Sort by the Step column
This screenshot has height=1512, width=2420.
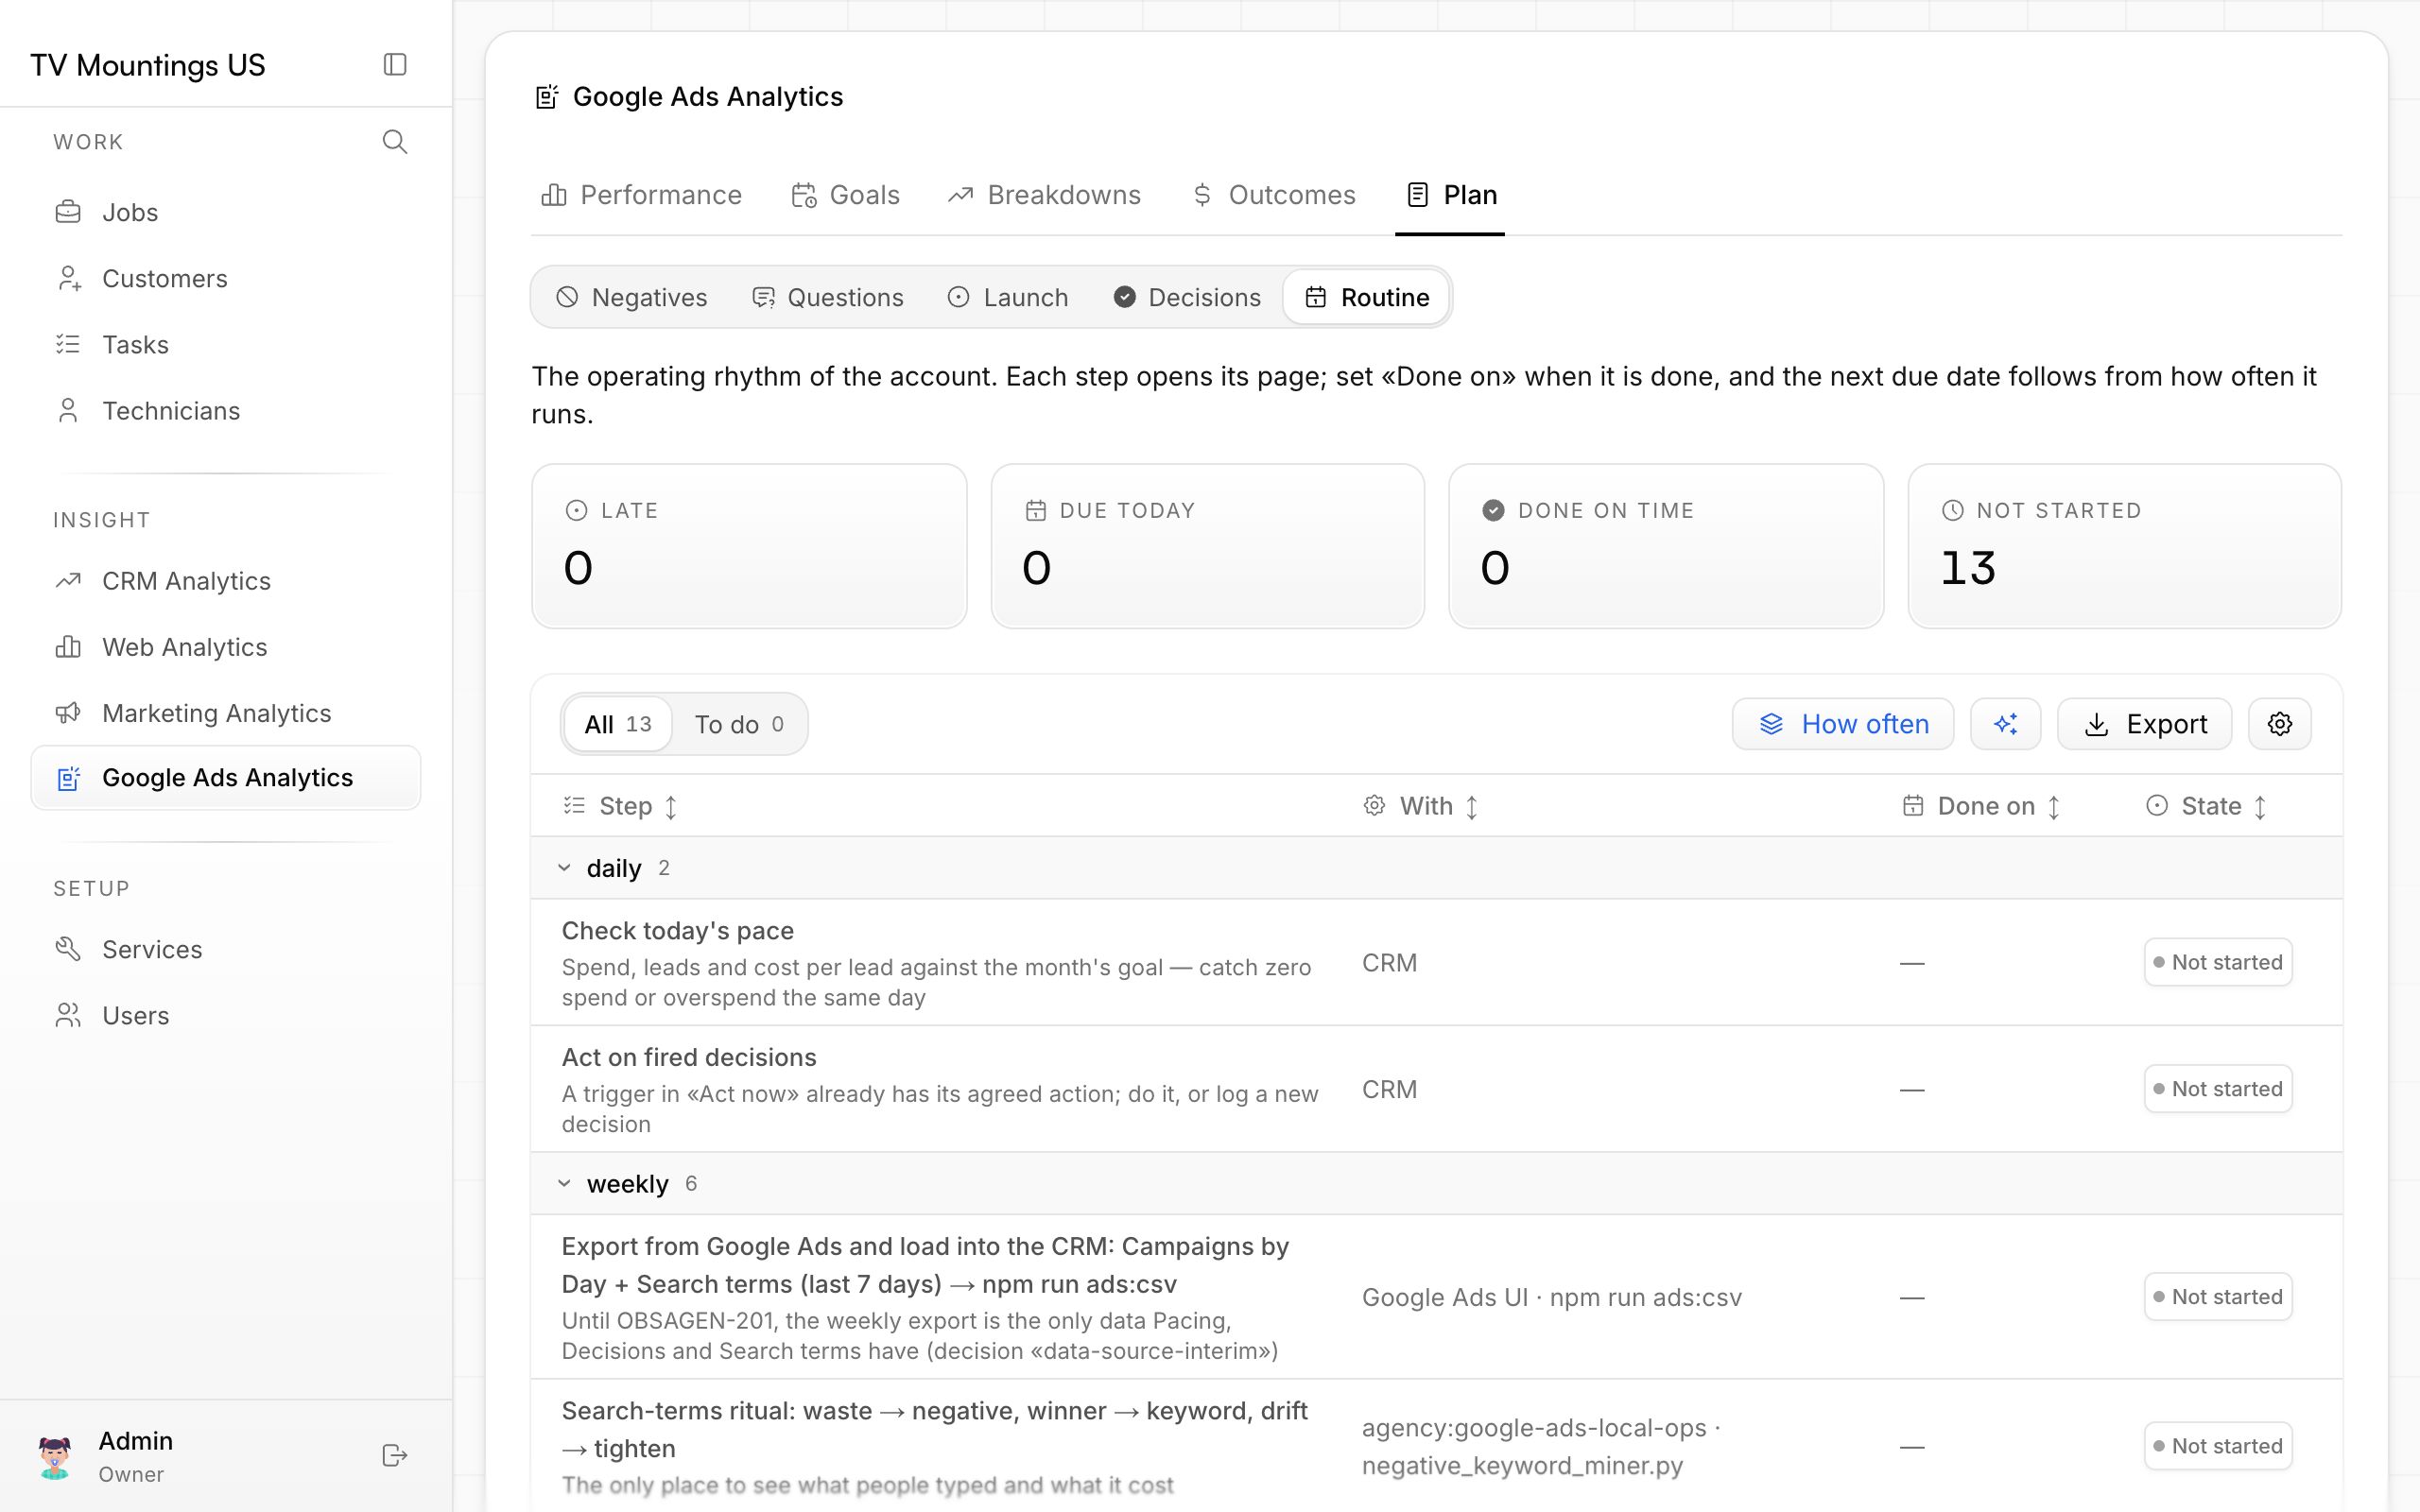(x=620, y=806)
